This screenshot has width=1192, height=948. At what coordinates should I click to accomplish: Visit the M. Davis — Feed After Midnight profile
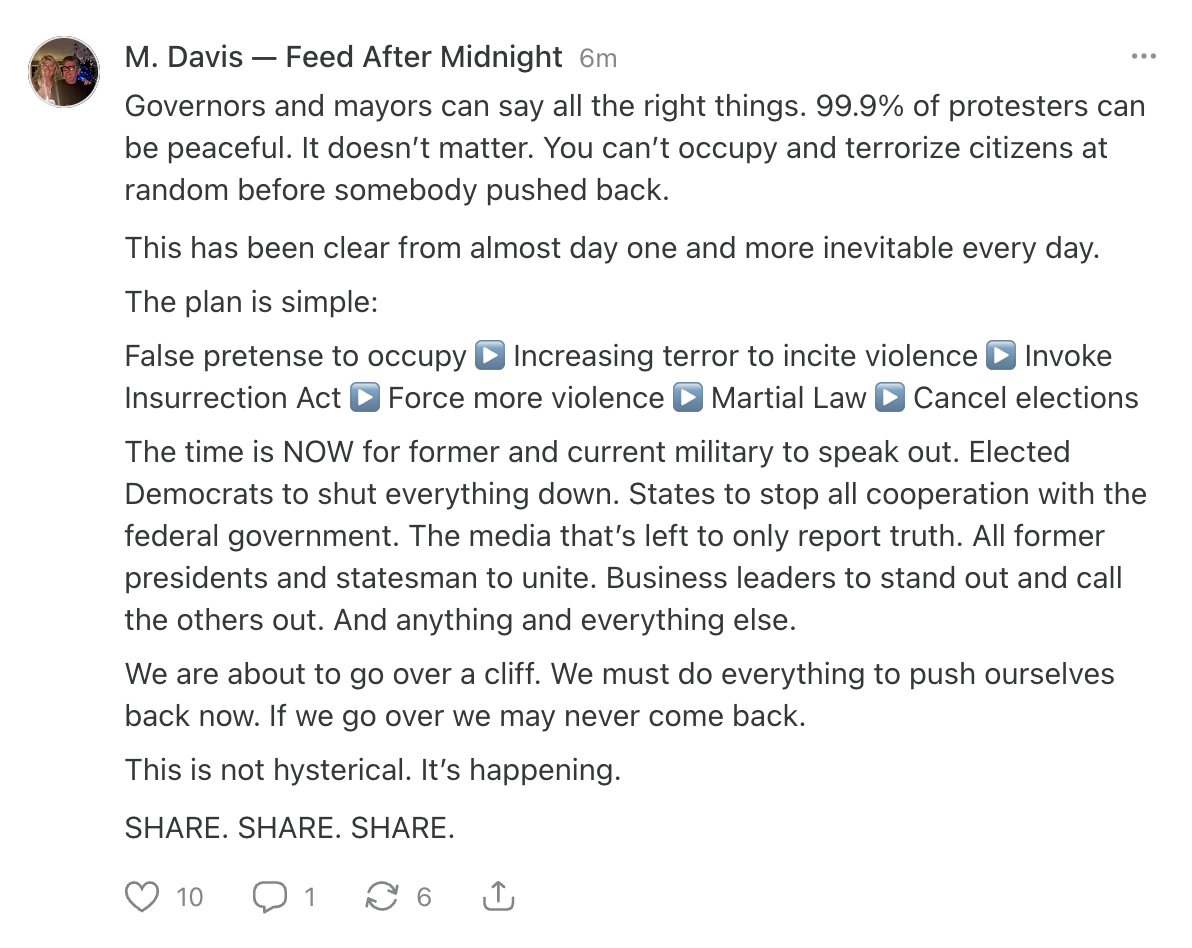(x=343, y=57)
